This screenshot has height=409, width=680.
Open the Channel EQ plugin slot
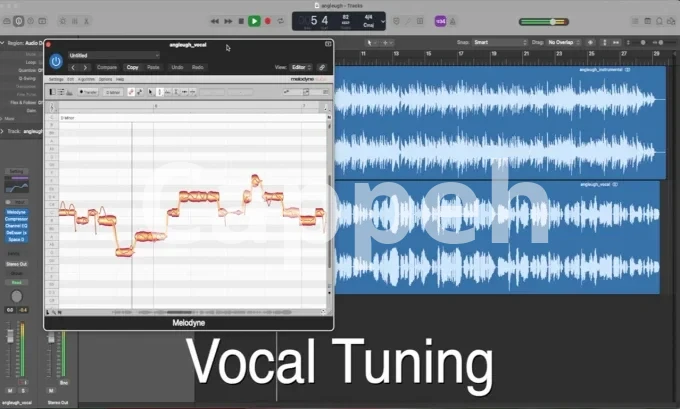click(17, 226)
